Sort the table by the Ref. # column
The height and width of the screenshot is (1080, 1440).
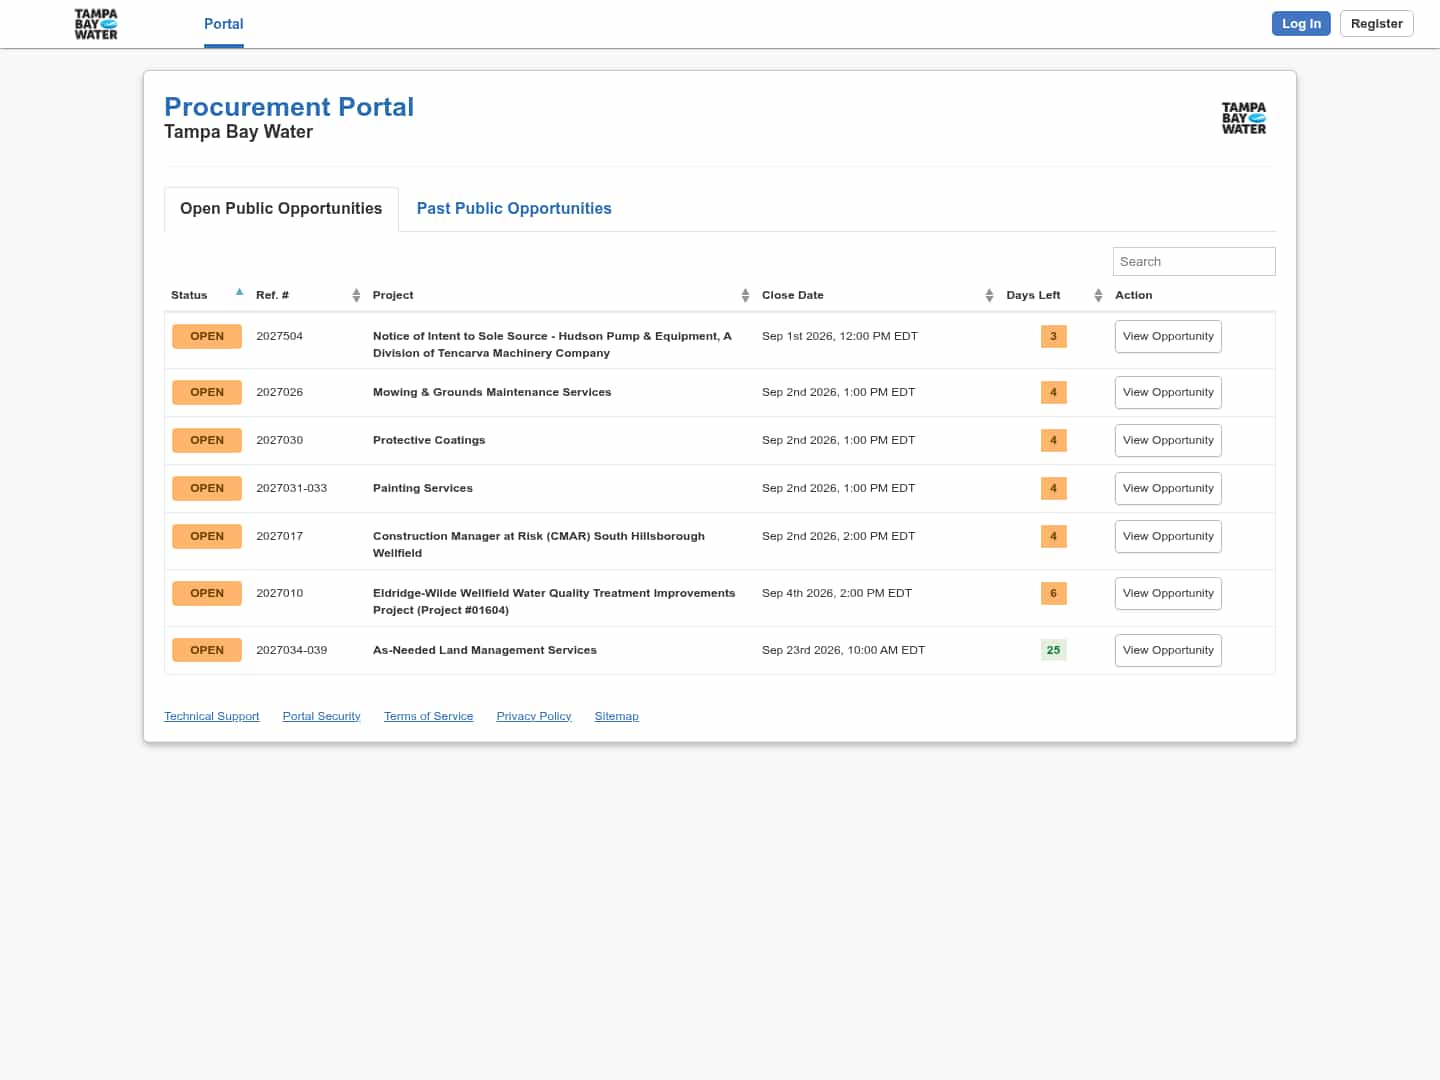[x=308, y=295]
